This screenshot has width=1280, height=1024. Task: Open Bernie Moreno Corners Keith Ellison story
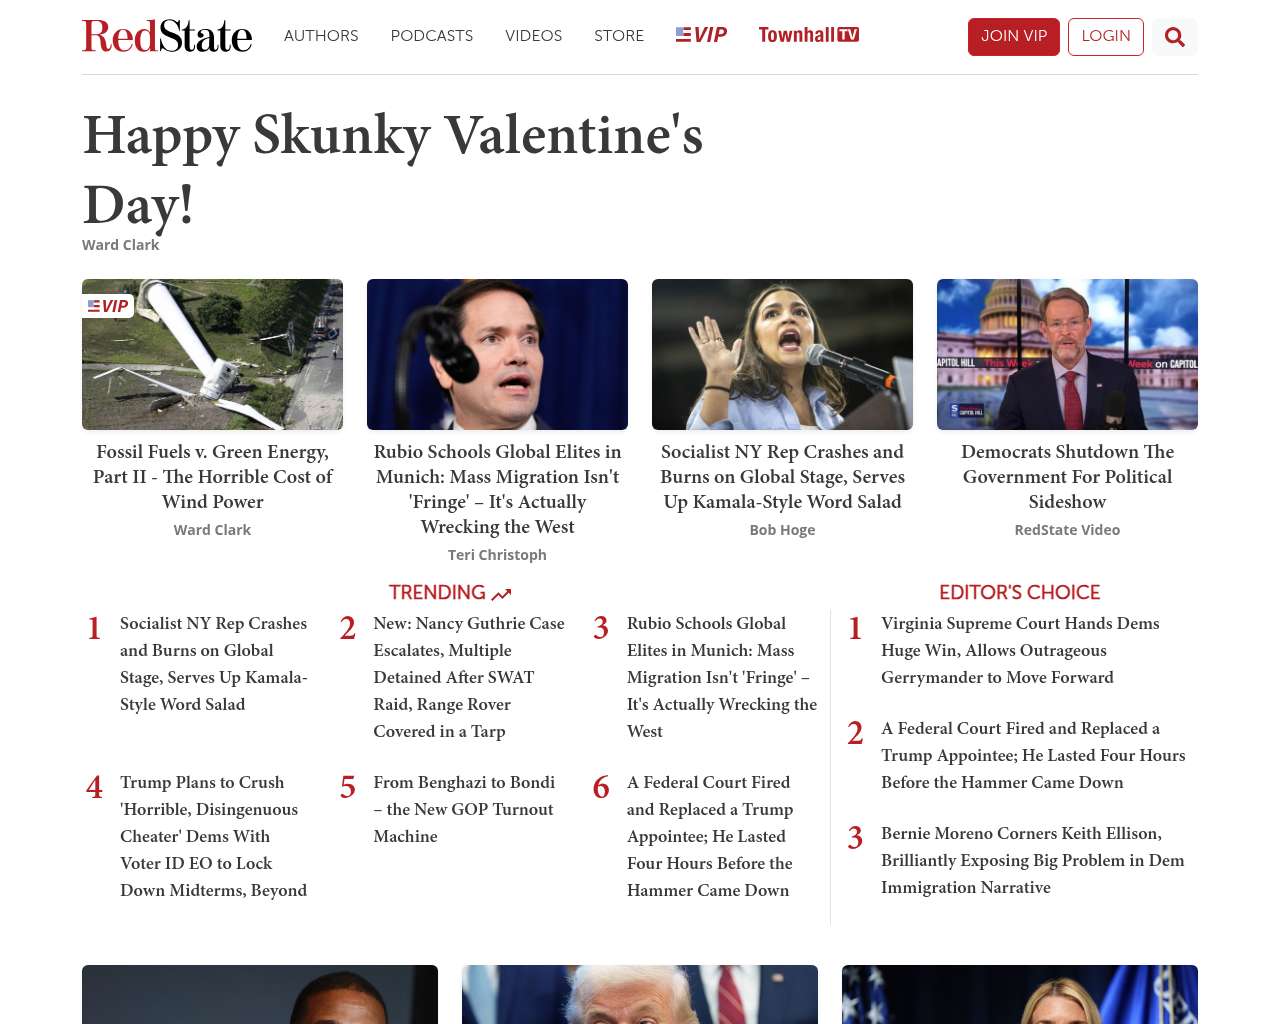pyautogui.click(x=1032, y=860)
